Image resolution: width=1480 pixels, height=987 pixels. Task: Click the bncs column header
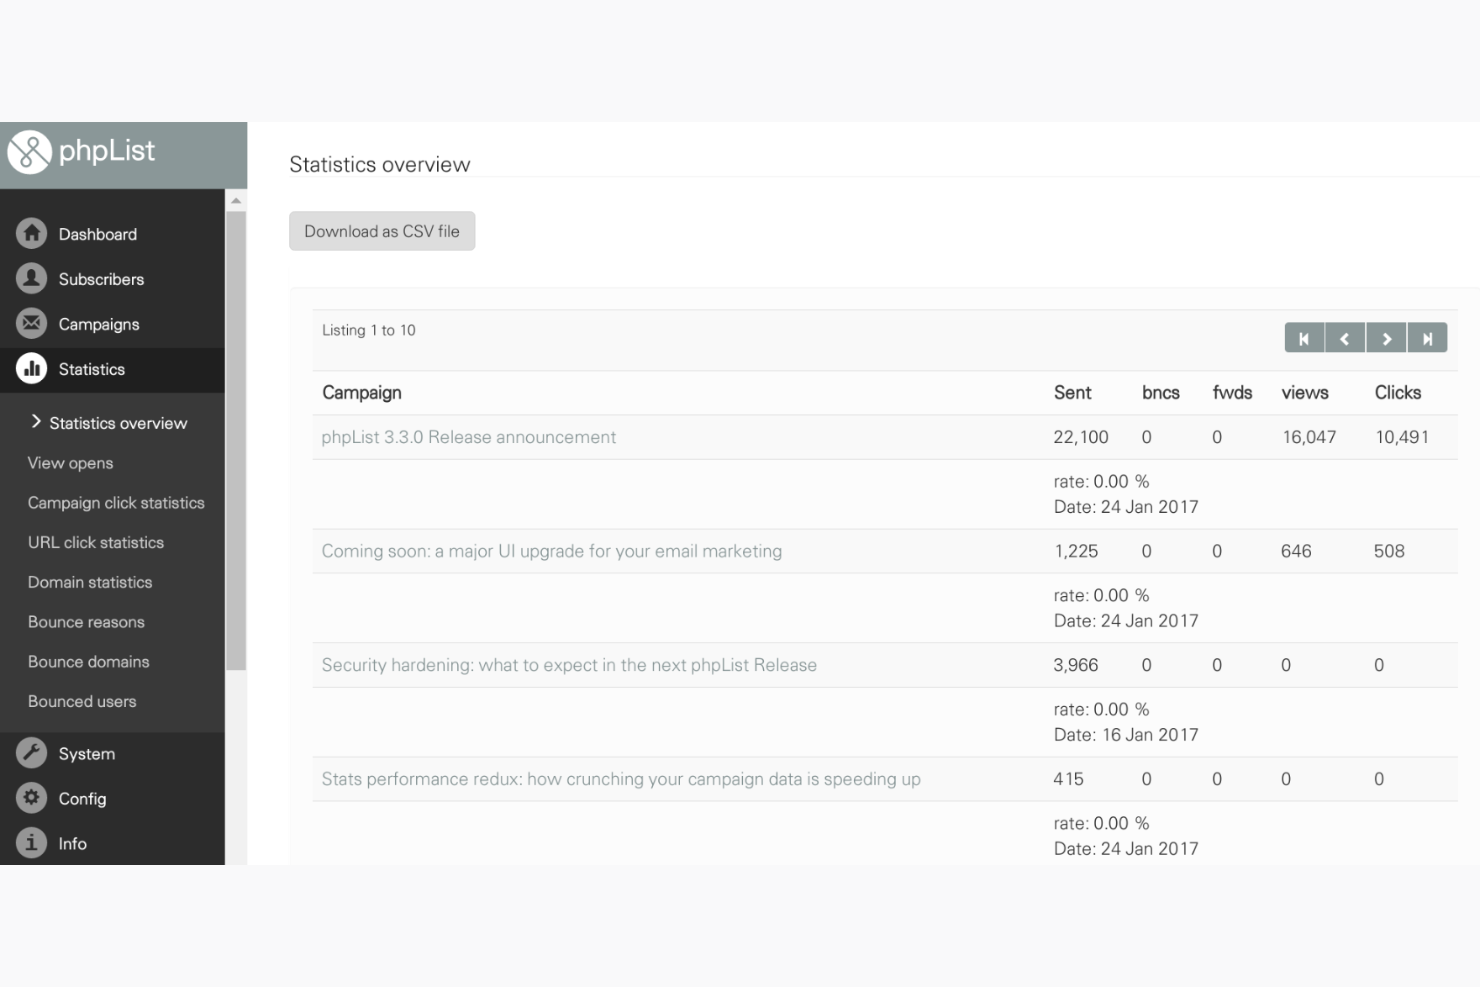point(1161,393)
